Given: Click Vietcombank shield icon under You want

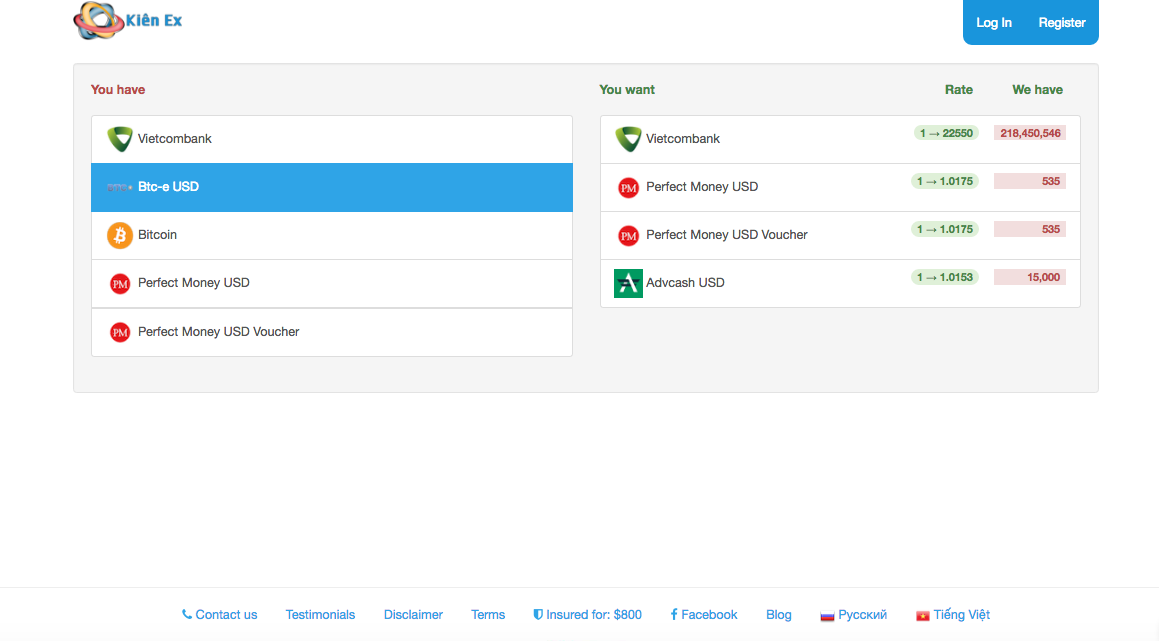Looking at the screenshot, I should click(628, 139).
